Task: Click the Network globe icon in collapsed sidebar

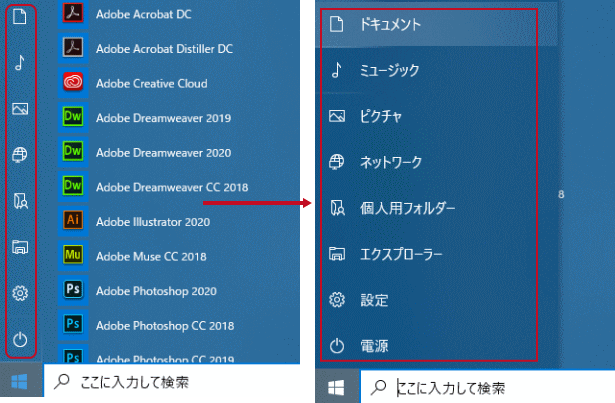Action: (x=20, y=155)
